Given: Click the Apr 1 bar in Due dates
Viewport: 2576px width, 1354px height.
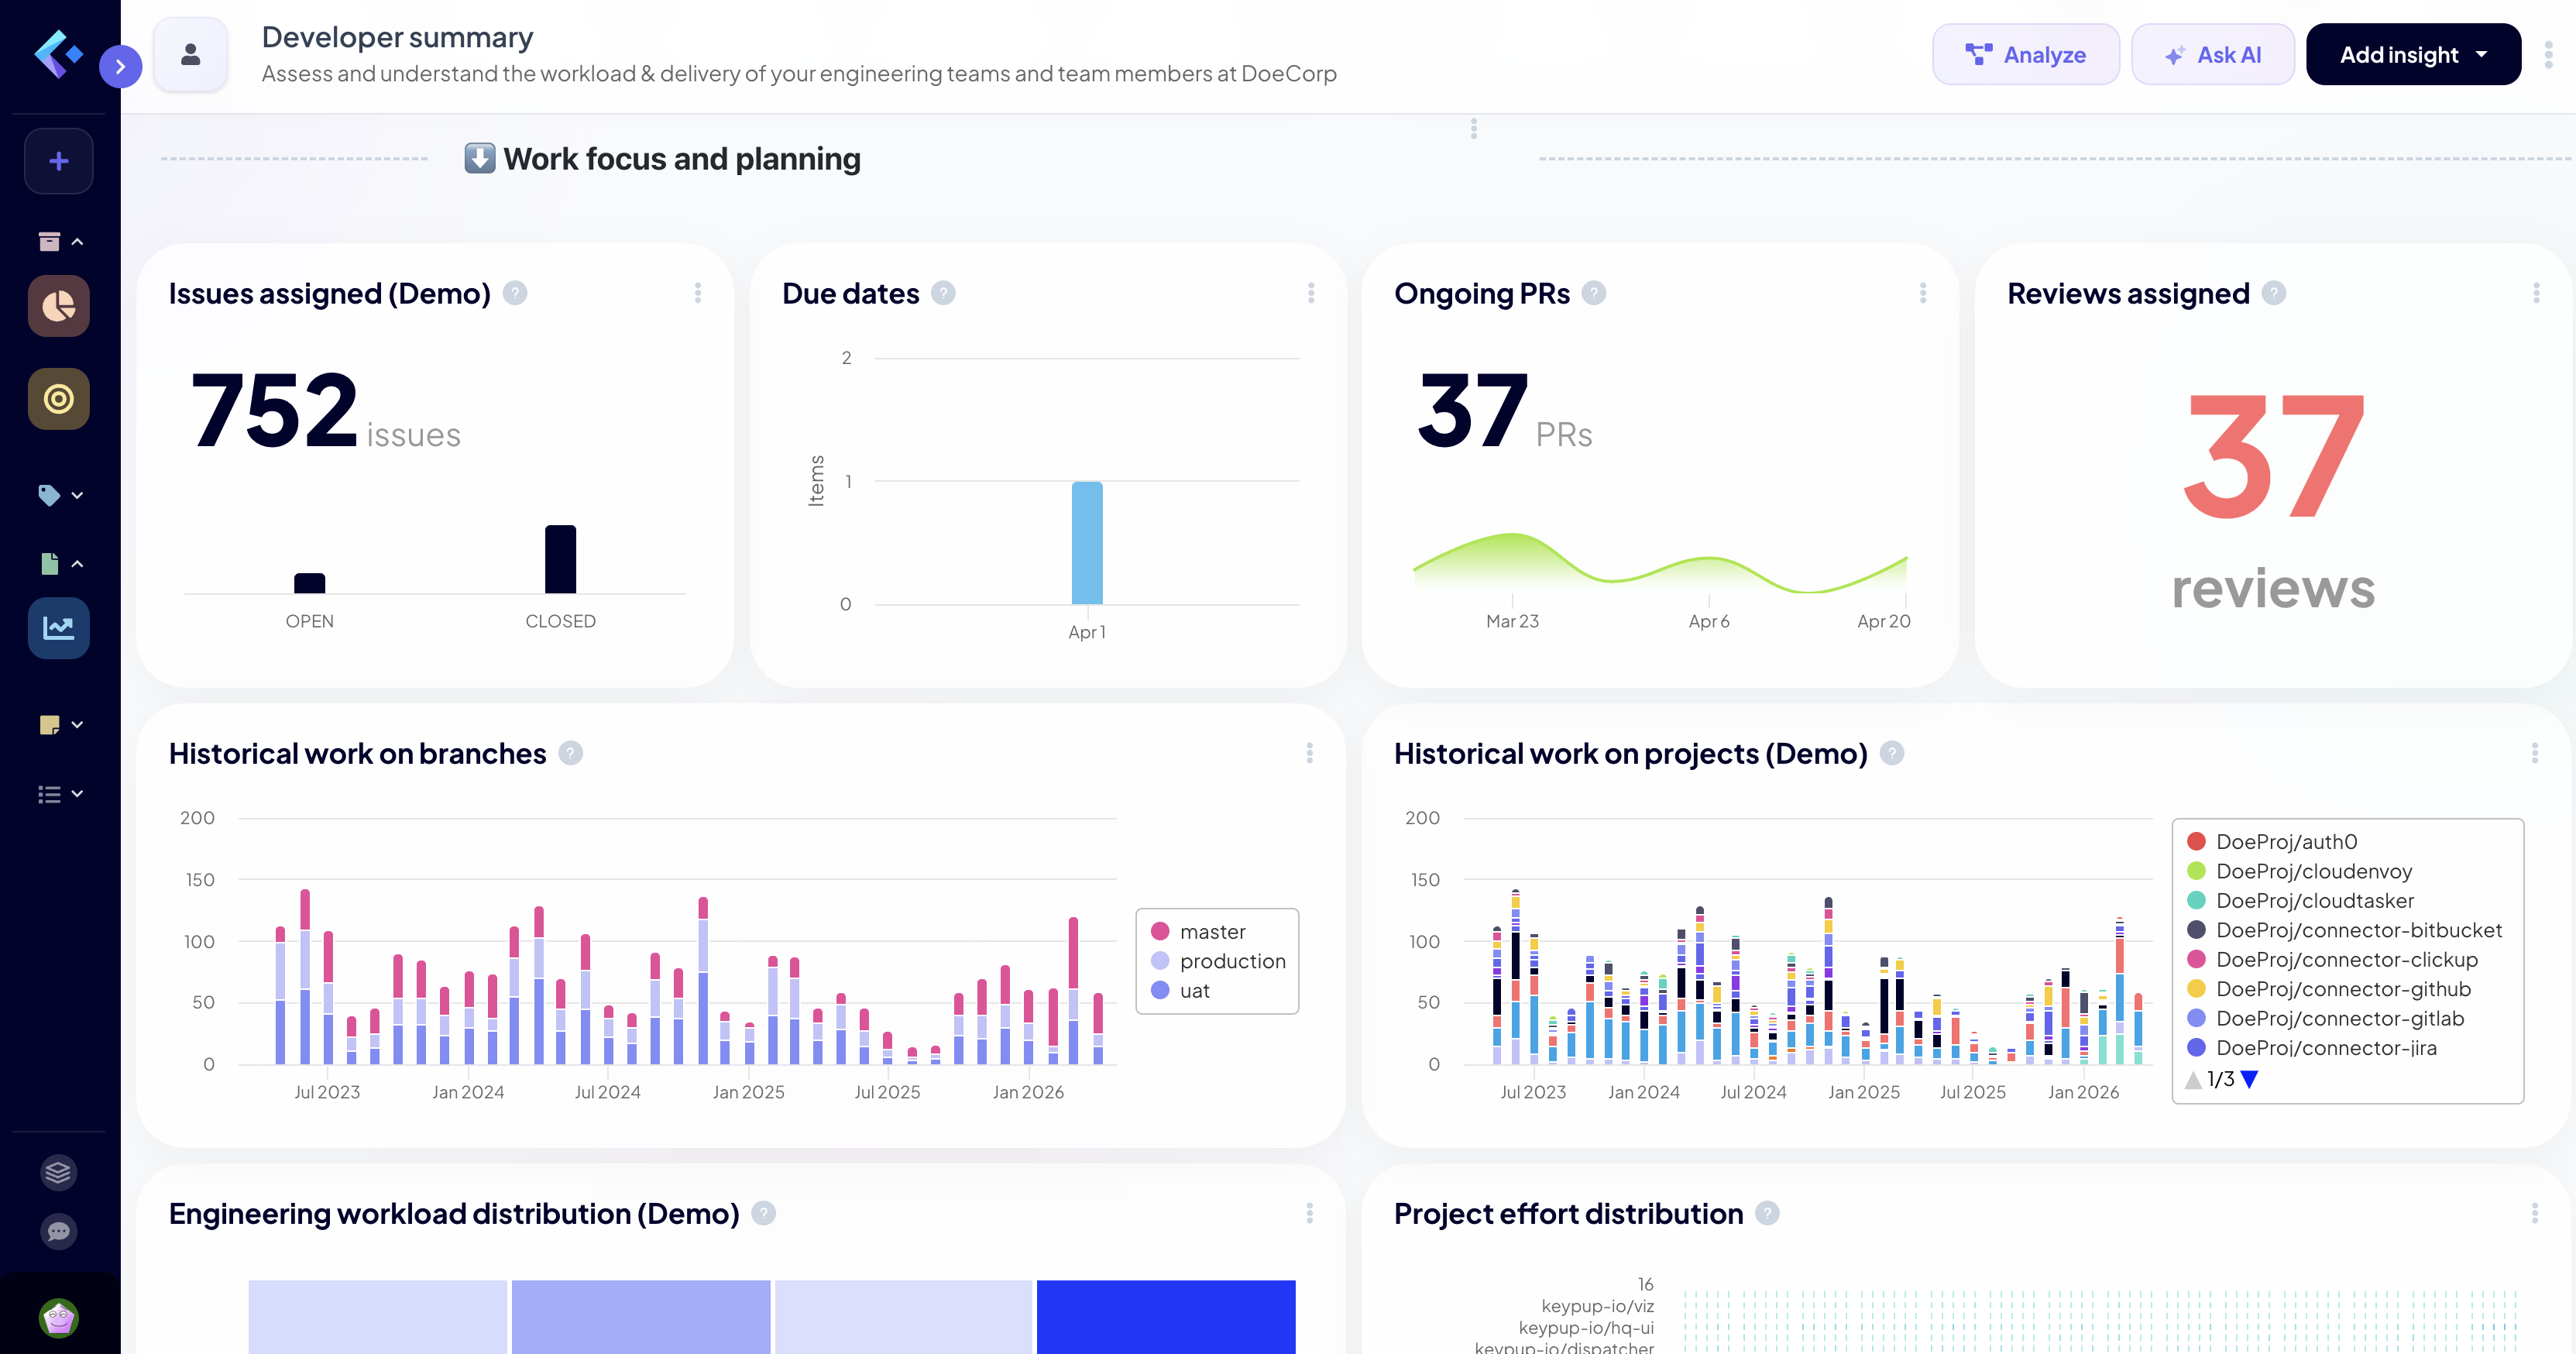Looking at the screenshot, I should [1087, 543].
